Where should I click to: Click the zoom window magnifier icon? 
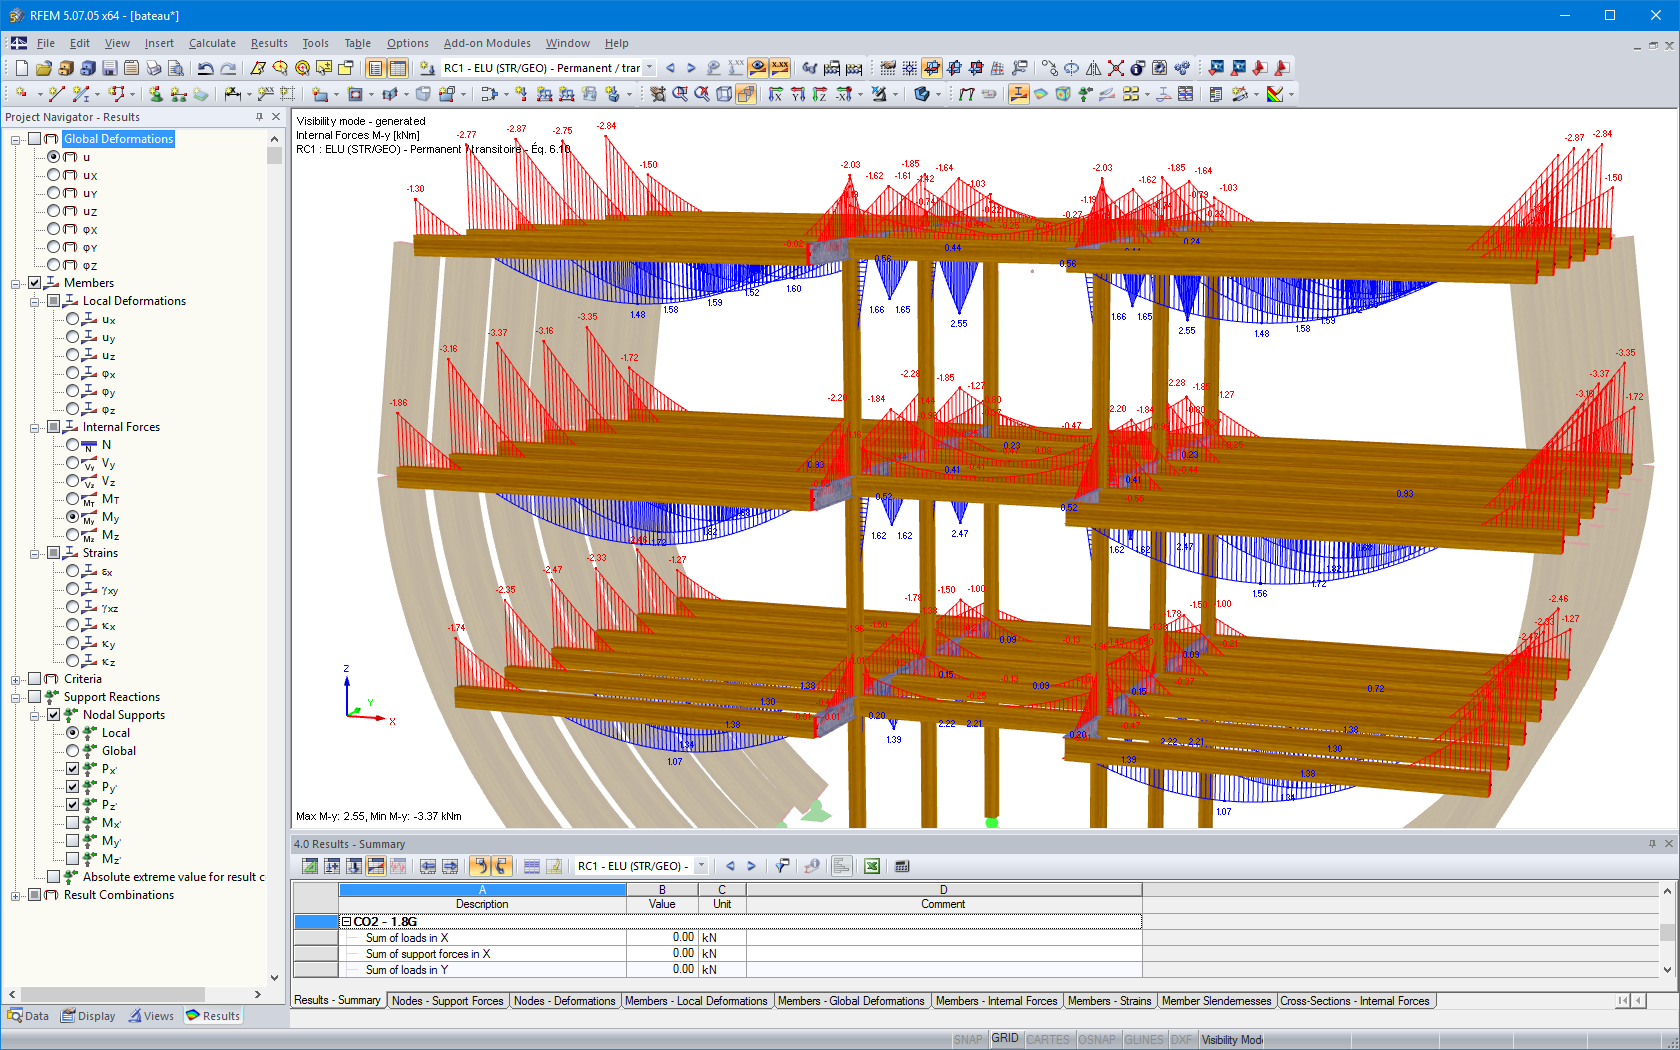tap(680, 94)
